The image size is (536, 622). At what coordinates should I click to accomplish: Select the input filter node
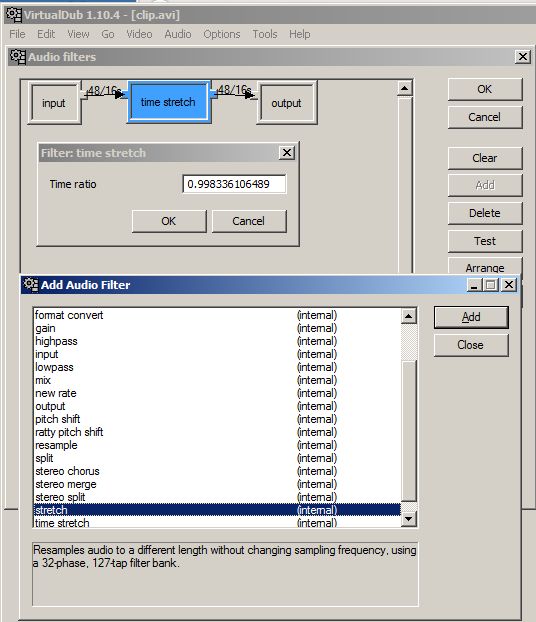click(x=54, y=103)
